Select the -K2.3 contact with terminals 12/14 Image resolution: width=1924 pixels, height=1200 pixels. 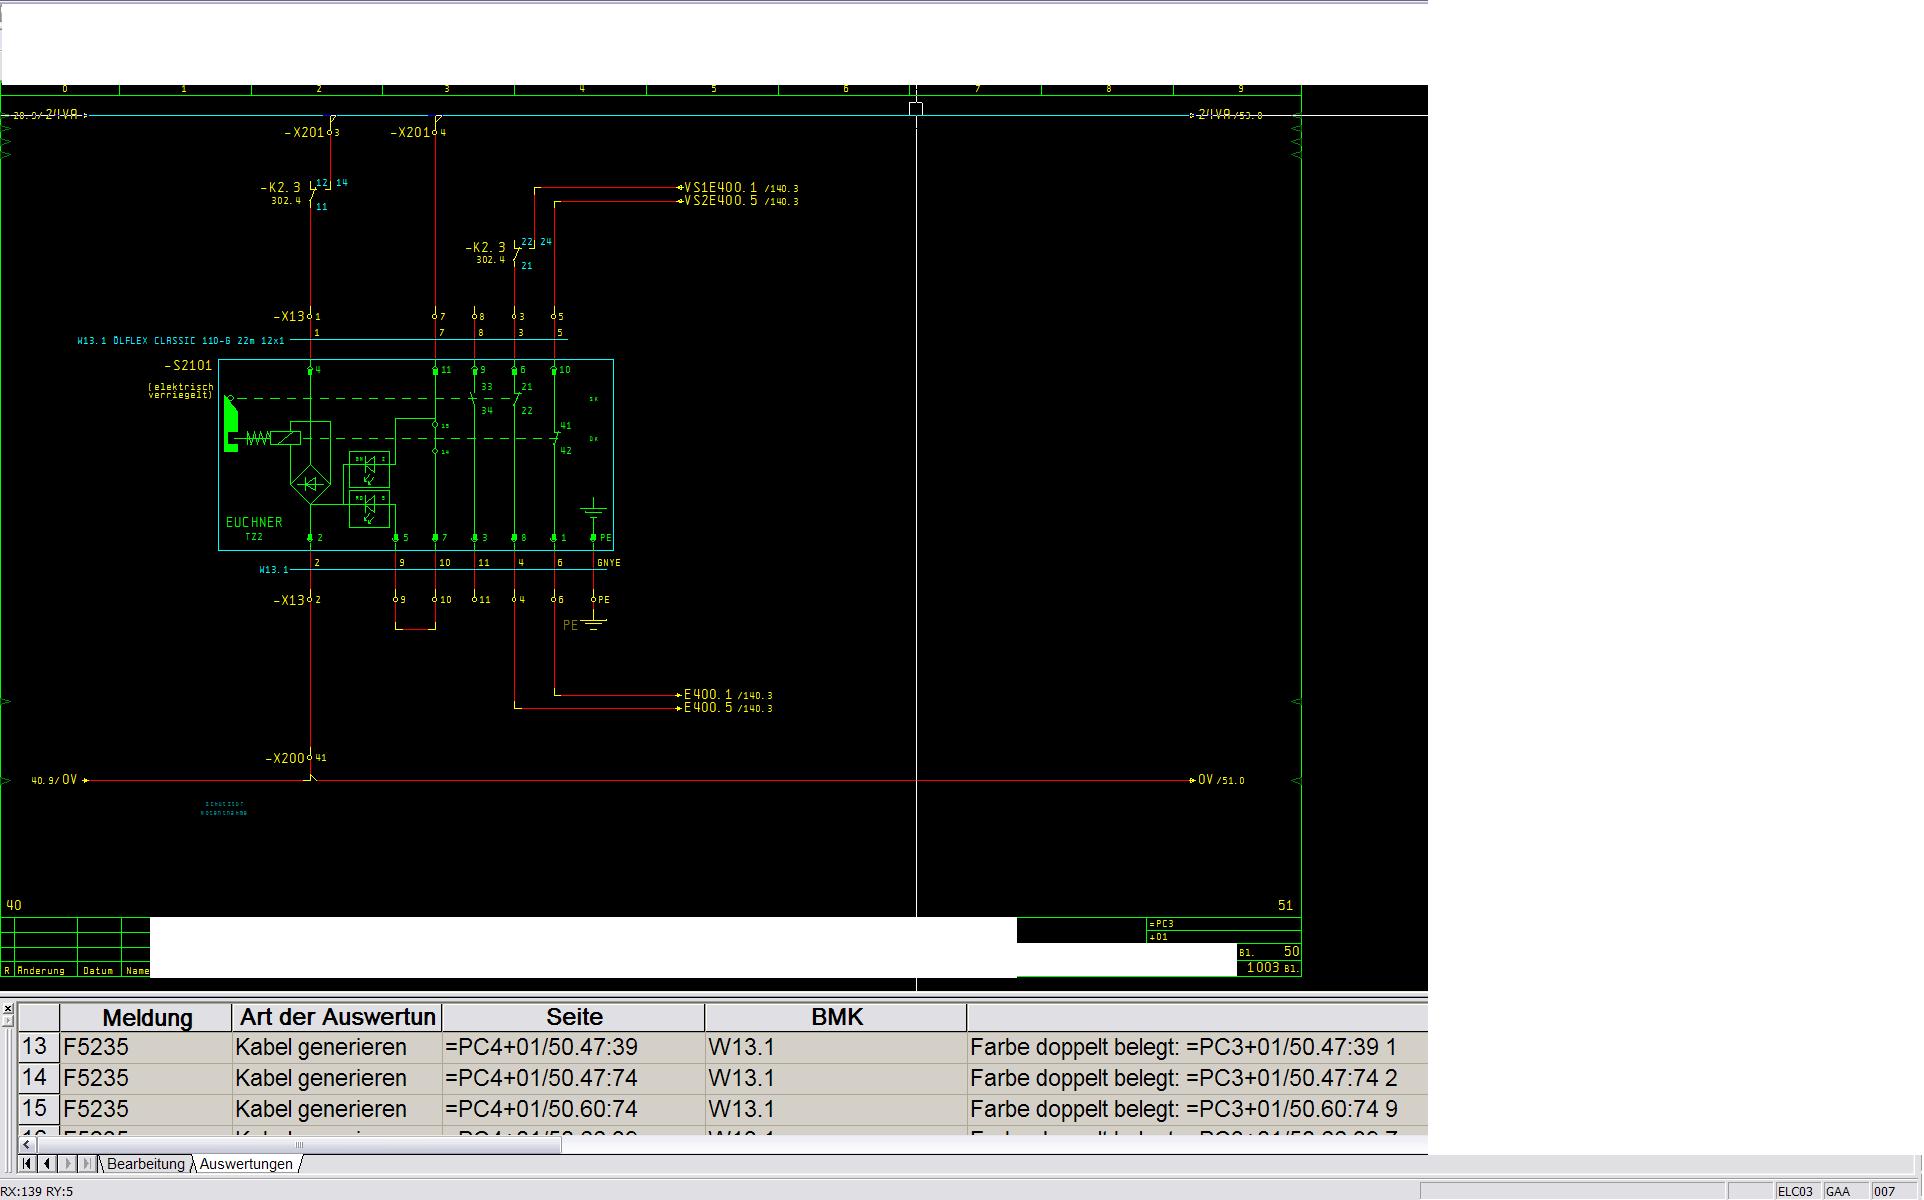click(x=304, y=193)
